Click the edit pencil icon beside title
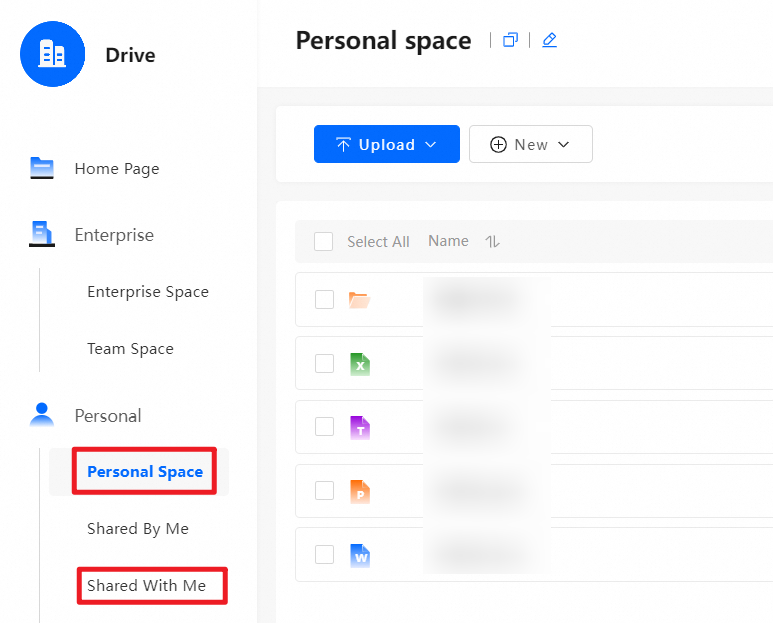Screen dimensions: 773x623 [549, 40]
